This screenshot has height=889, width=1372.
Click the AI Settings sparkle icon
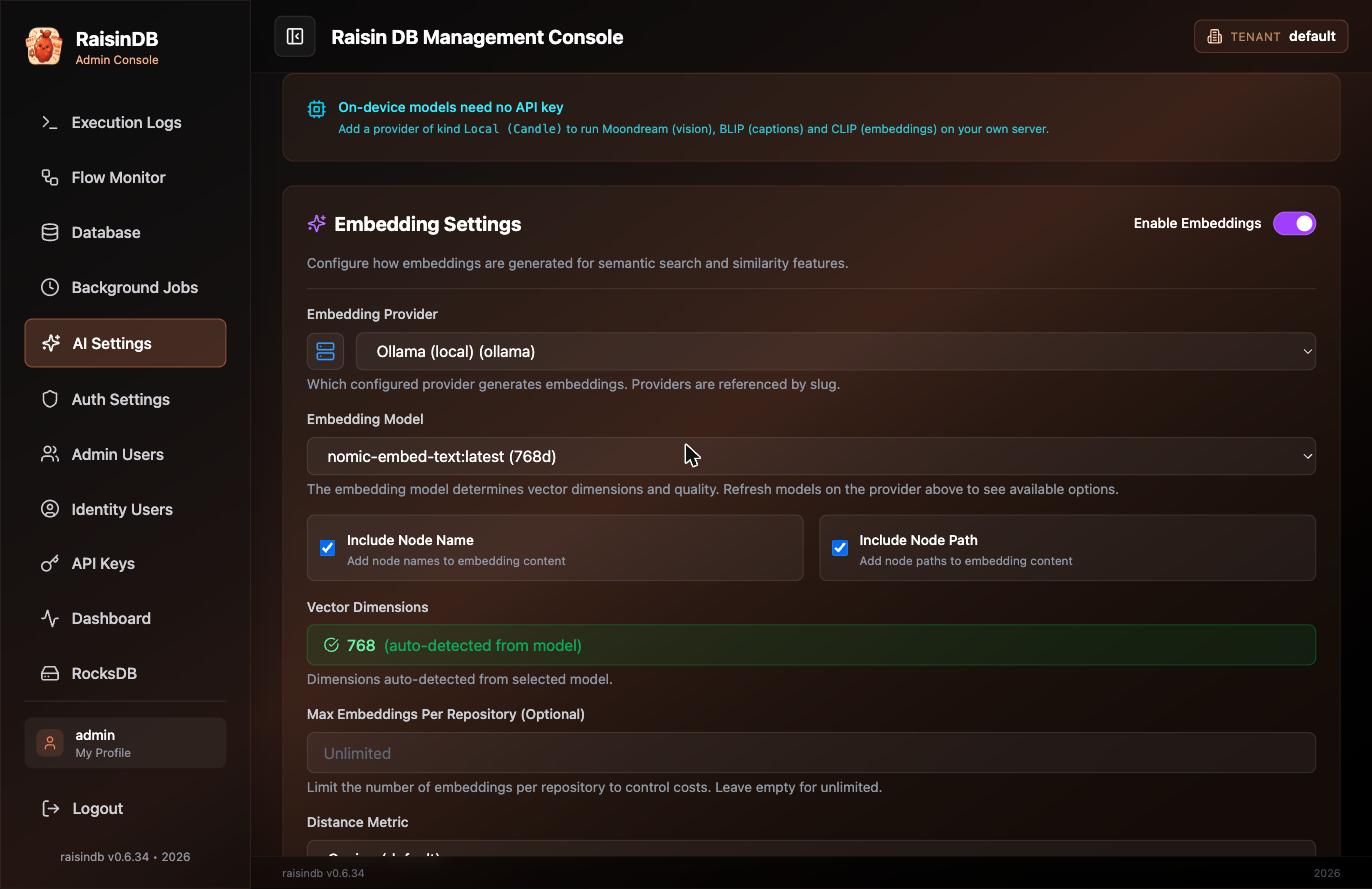click(x=51, y=343)
